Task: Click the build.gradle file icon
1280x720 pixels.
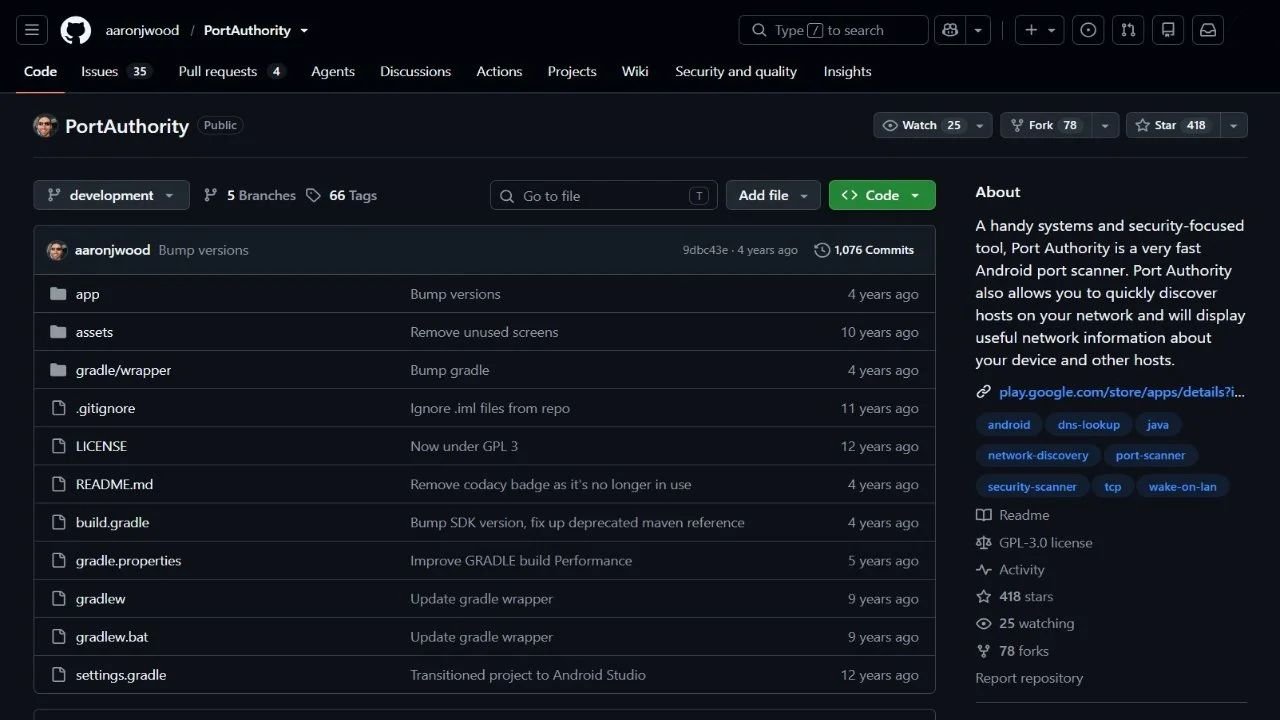Action: [x=58, y=522]
